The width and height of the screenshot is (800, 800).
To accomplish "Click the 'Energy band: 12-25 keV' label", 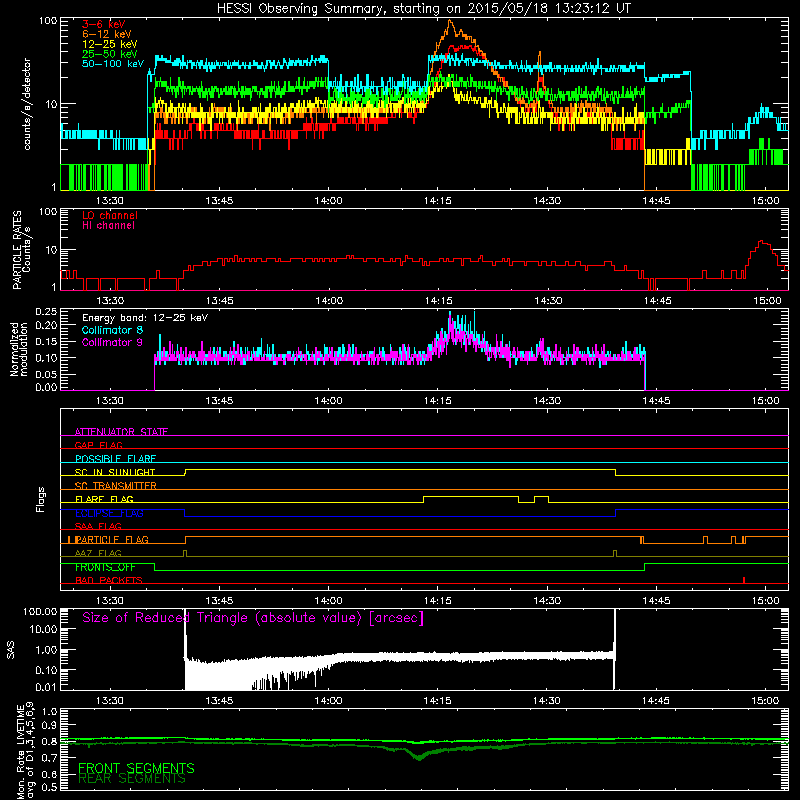I will click(145, 318).
